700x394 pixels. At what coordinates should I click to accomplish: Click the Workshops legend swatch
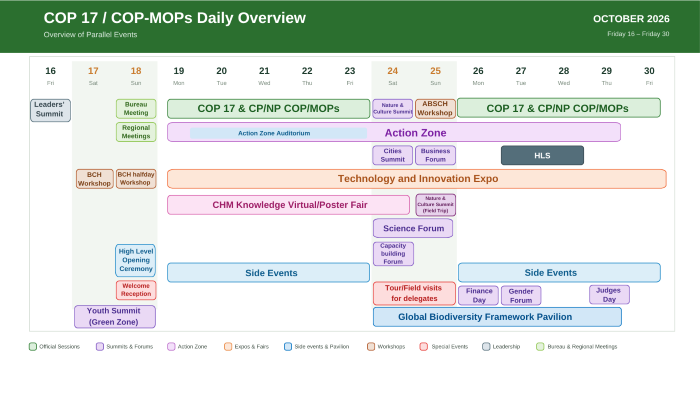click(x=371, y=347)
